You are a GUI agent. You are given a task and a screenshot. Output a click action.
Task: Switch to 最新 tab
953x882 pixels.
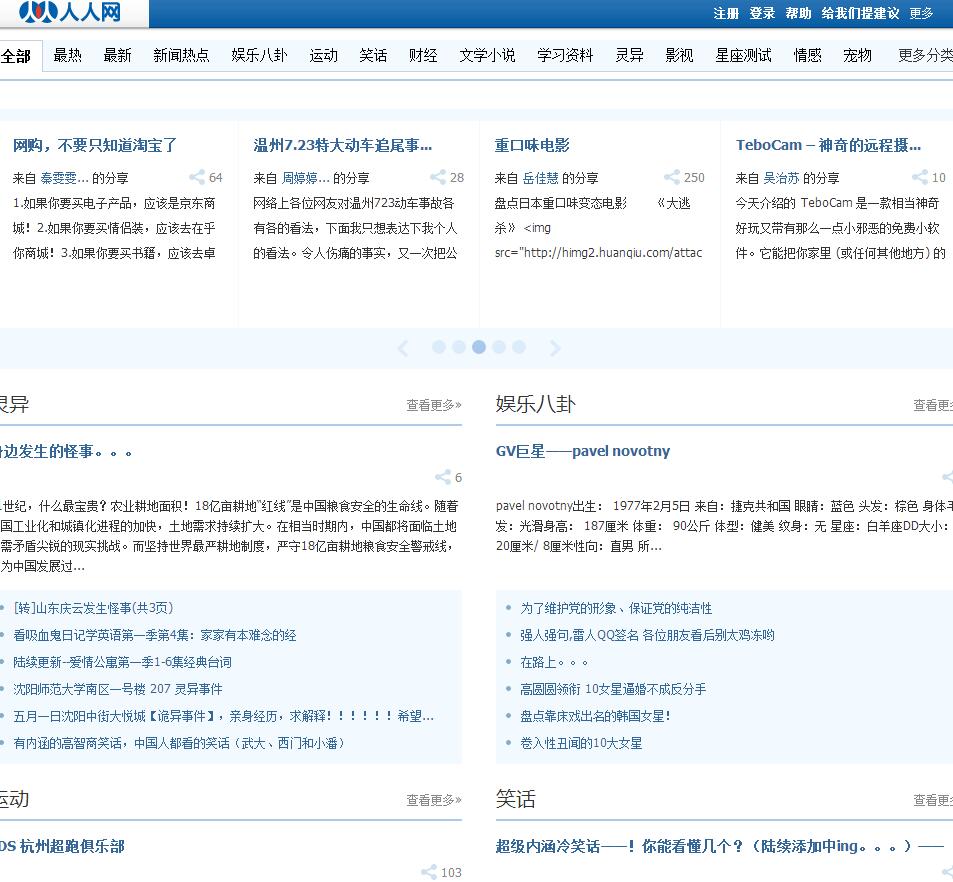pos(117,55)
